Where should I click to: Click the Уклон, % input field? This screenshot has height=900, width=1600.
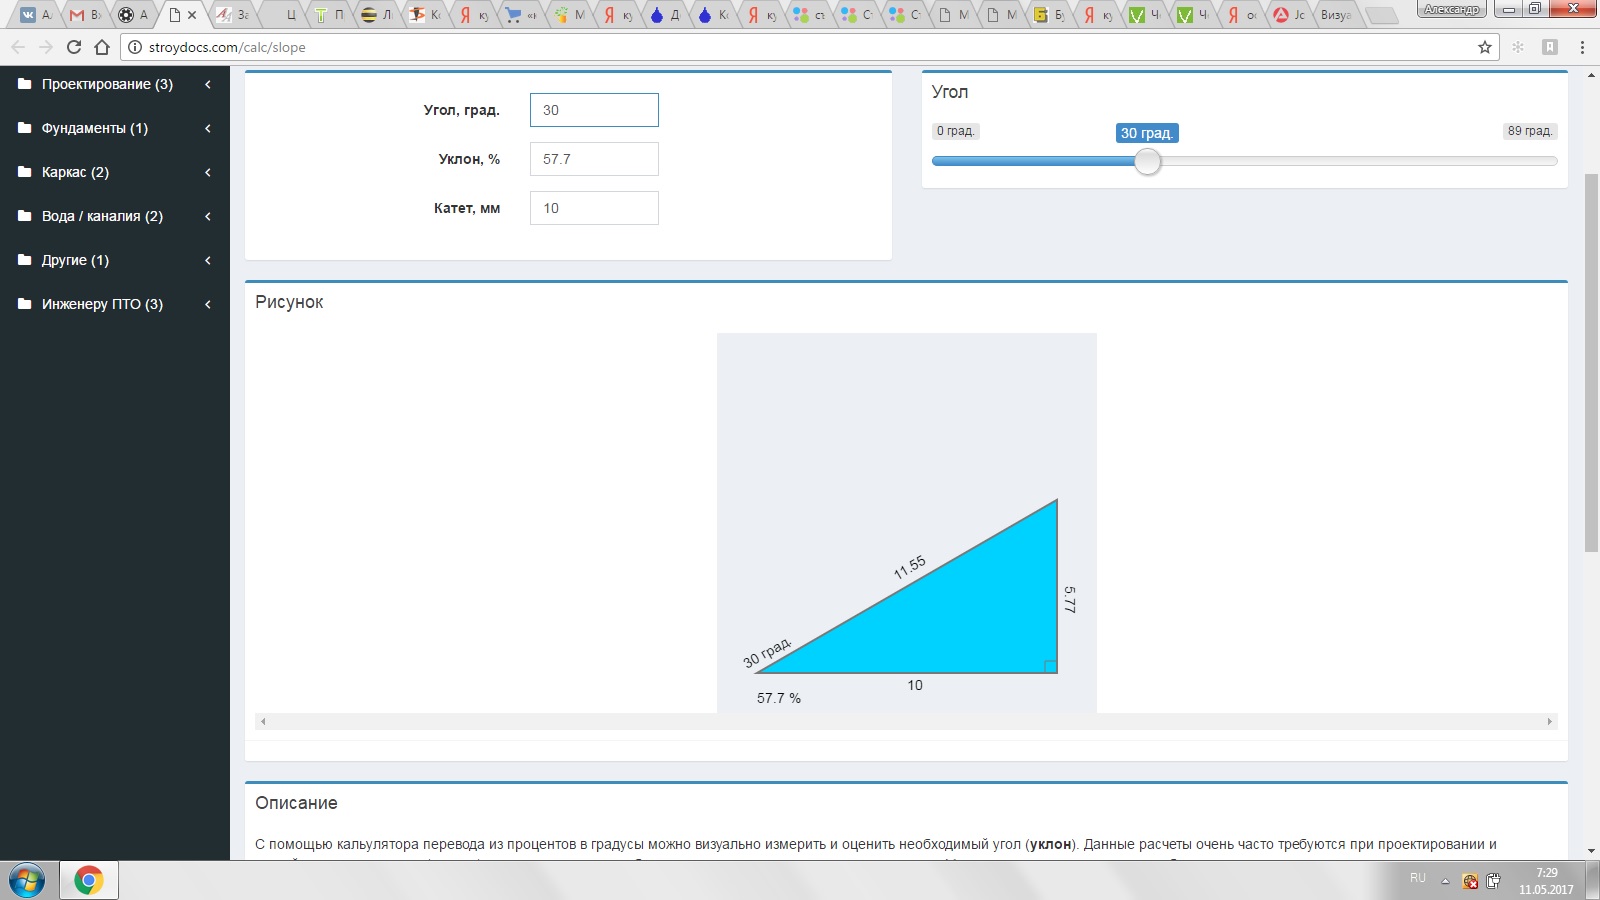594,159
